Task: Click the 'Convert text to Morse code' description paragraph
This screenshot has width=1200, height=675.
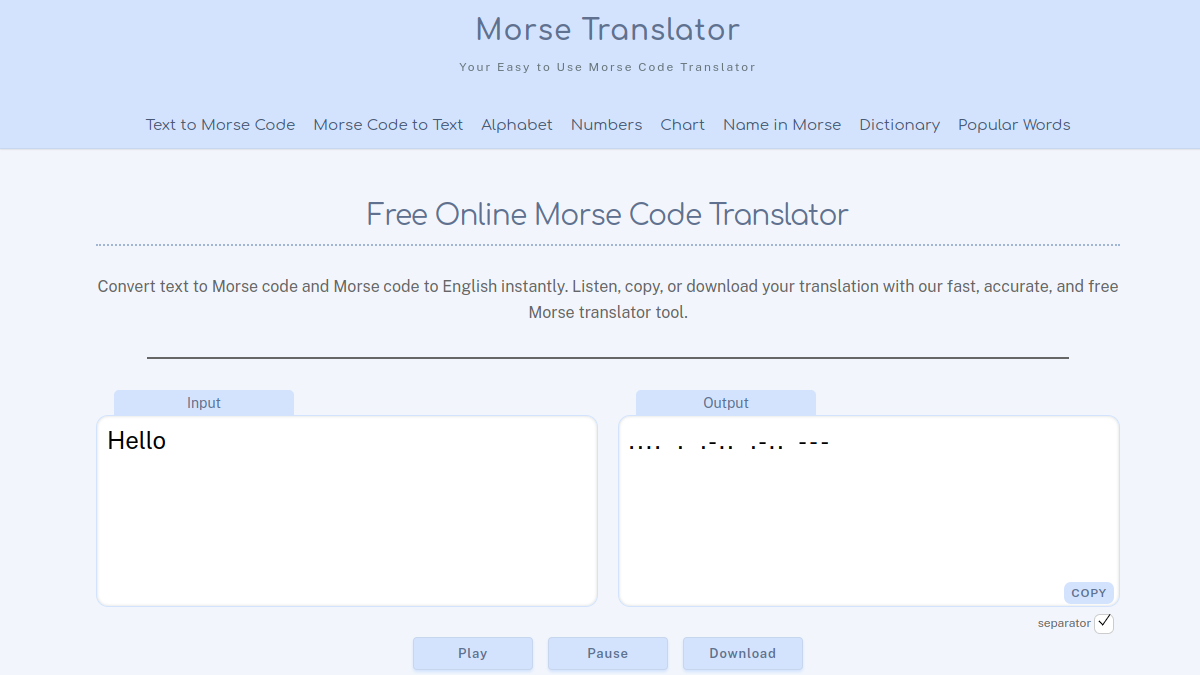Action: 608,299
